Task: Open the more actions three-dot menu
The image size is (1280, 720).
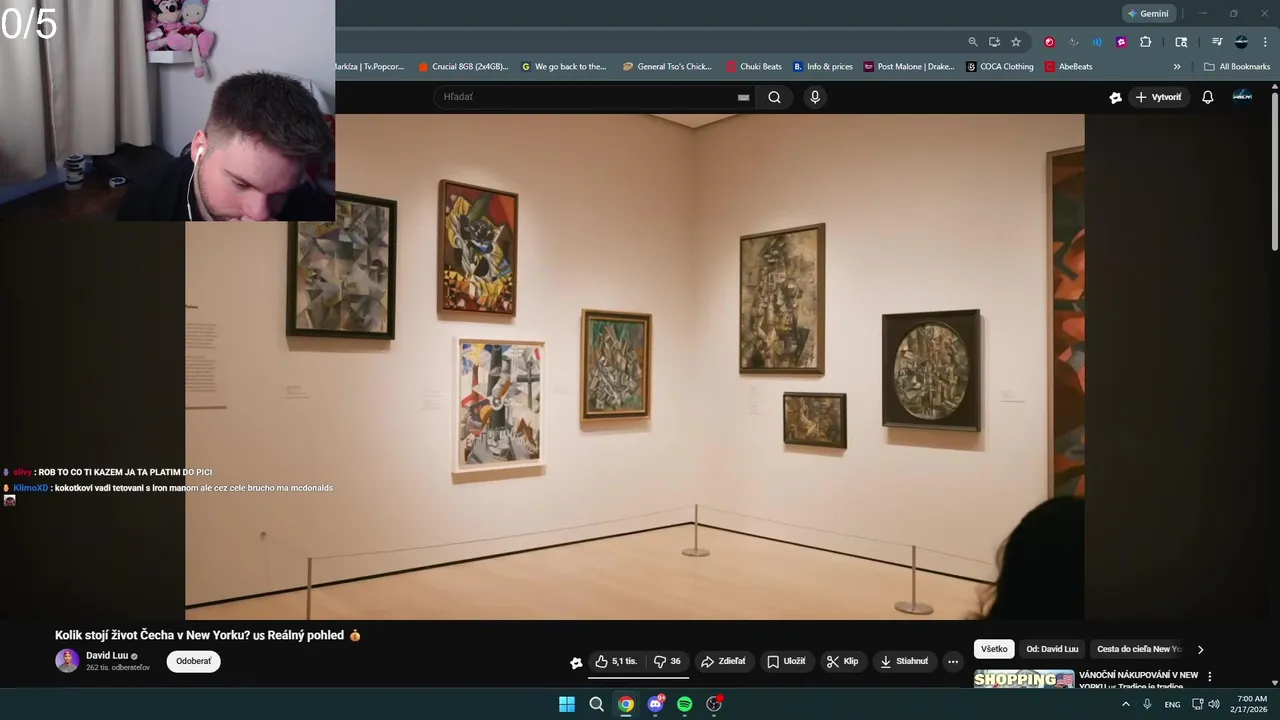Action: pyautogui.click(x=953, y=661)
